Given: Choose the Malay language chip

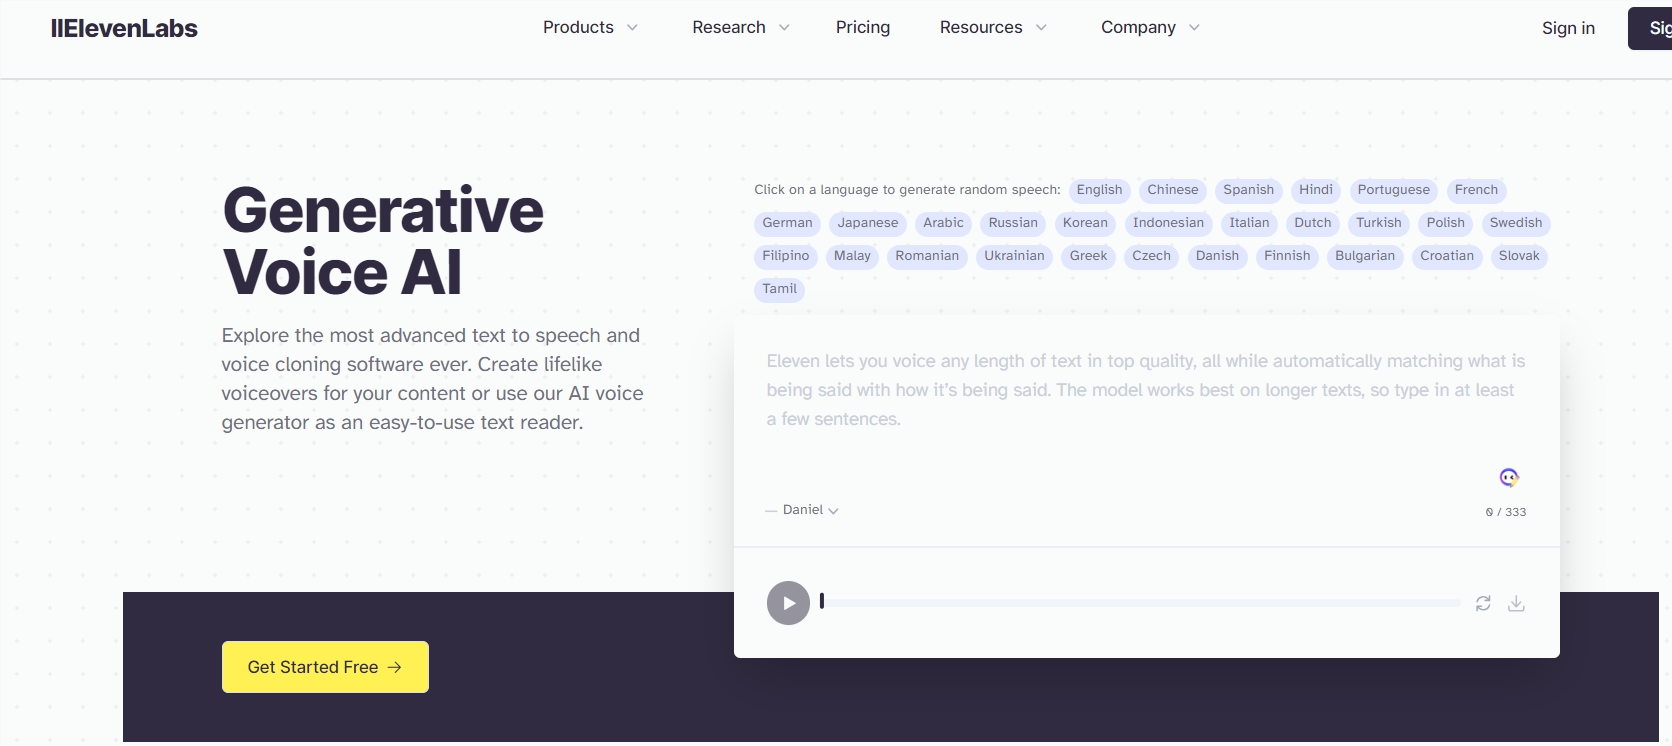Looking at the screenshot, I should pyautogui.click(x=852, y=256).
